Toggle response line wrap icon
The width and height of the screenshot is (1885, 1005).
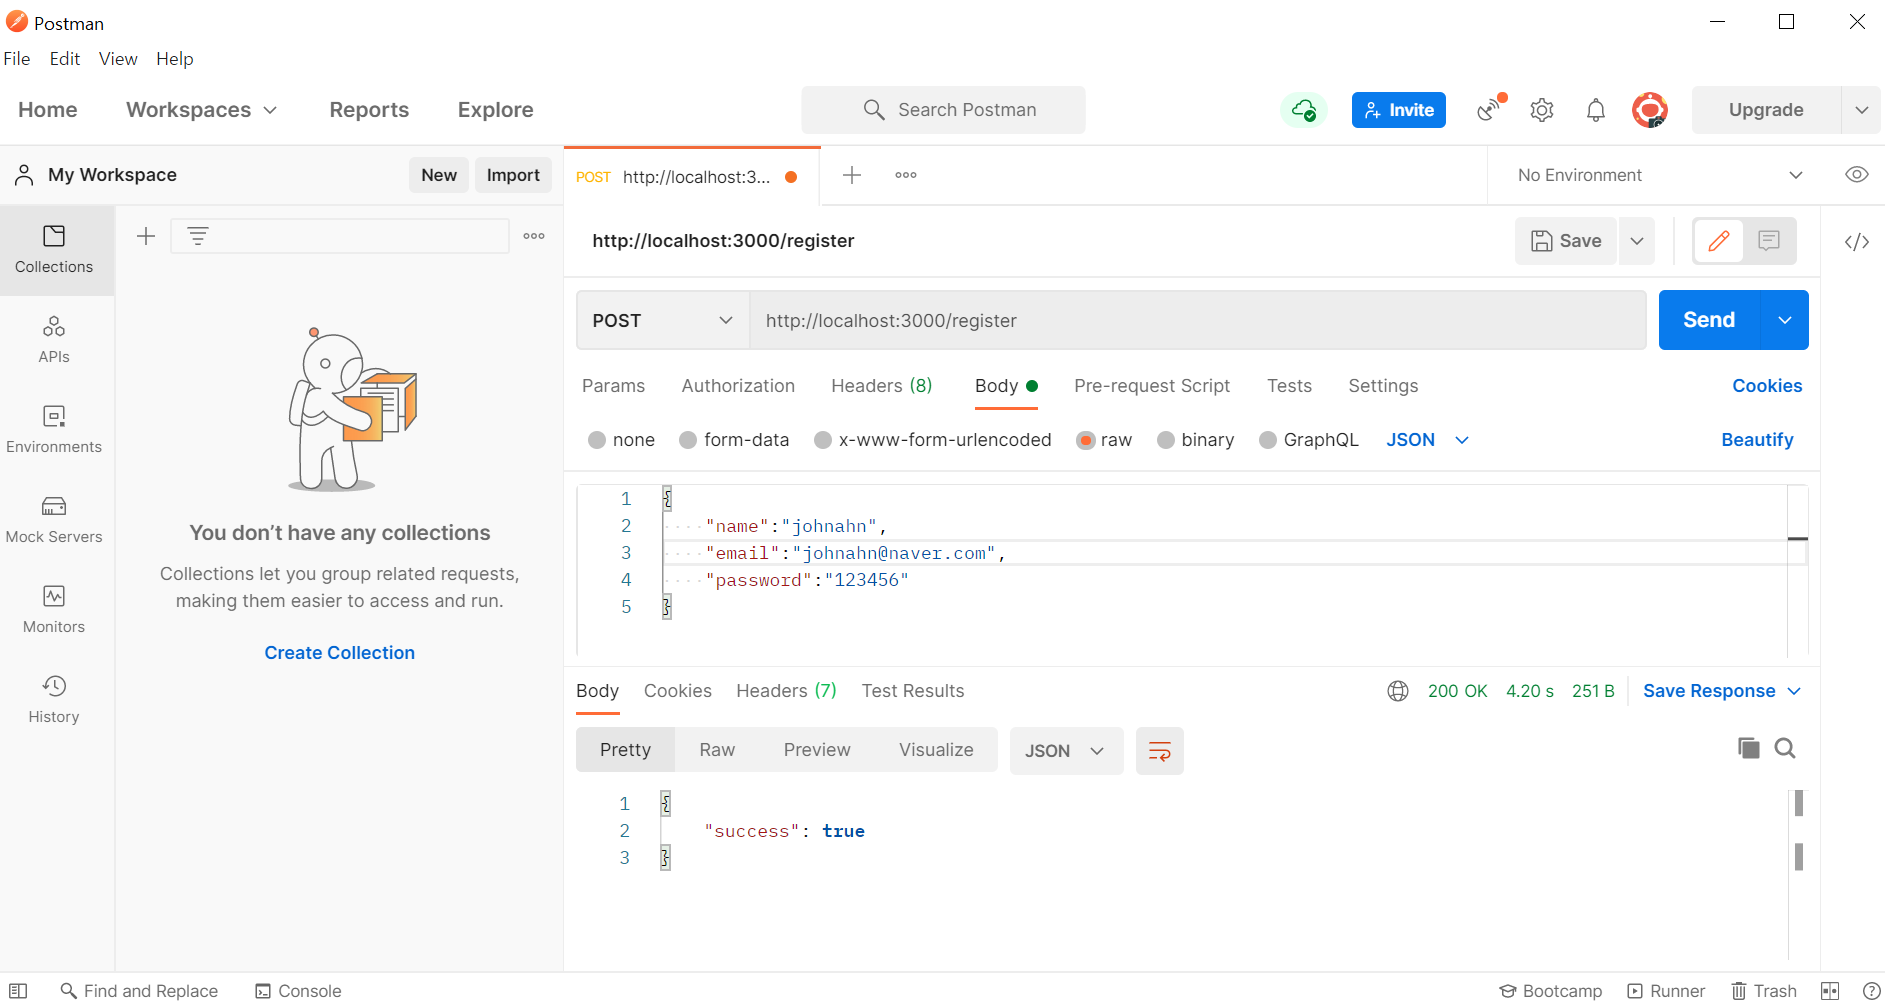(x=1160, y=751)
